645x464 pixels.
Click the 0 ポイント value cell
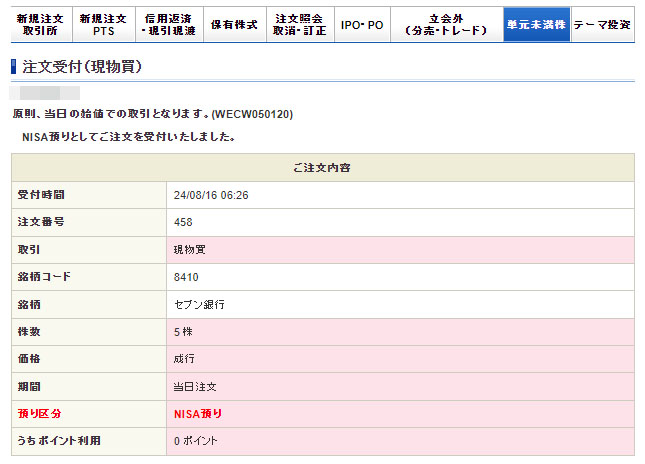196,441
